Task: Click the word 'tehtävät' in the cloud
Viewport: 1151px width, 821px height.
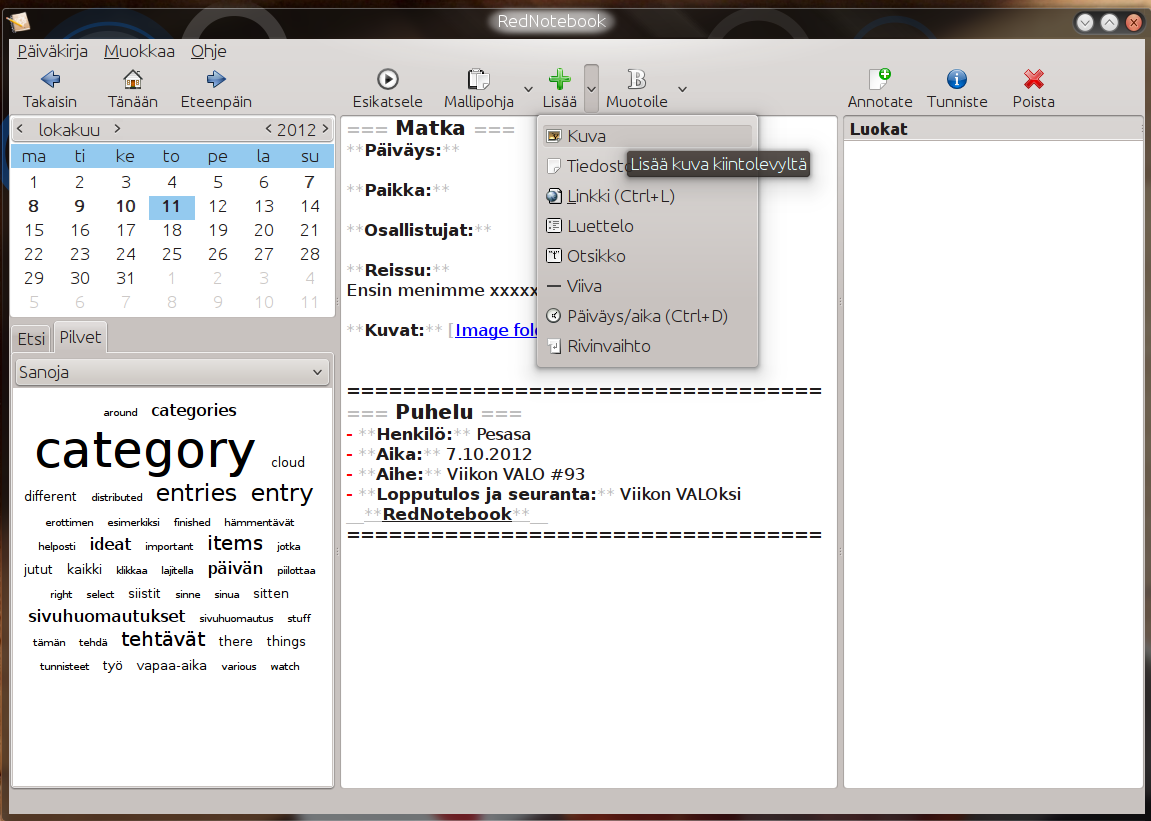Action: pos(163,640)
